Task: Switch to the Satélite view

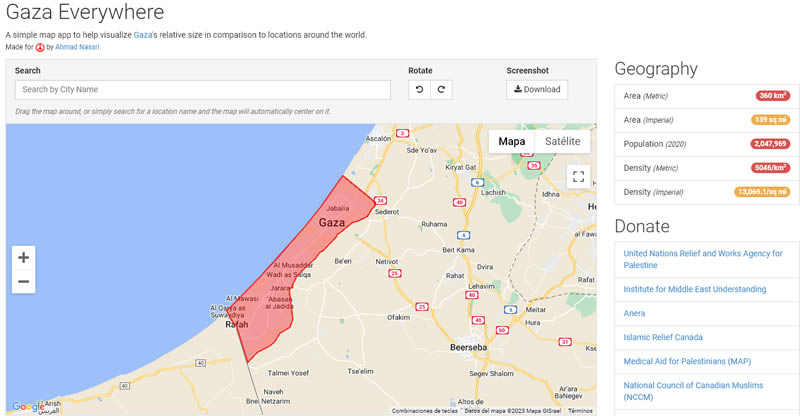Action: pos(562,141)
